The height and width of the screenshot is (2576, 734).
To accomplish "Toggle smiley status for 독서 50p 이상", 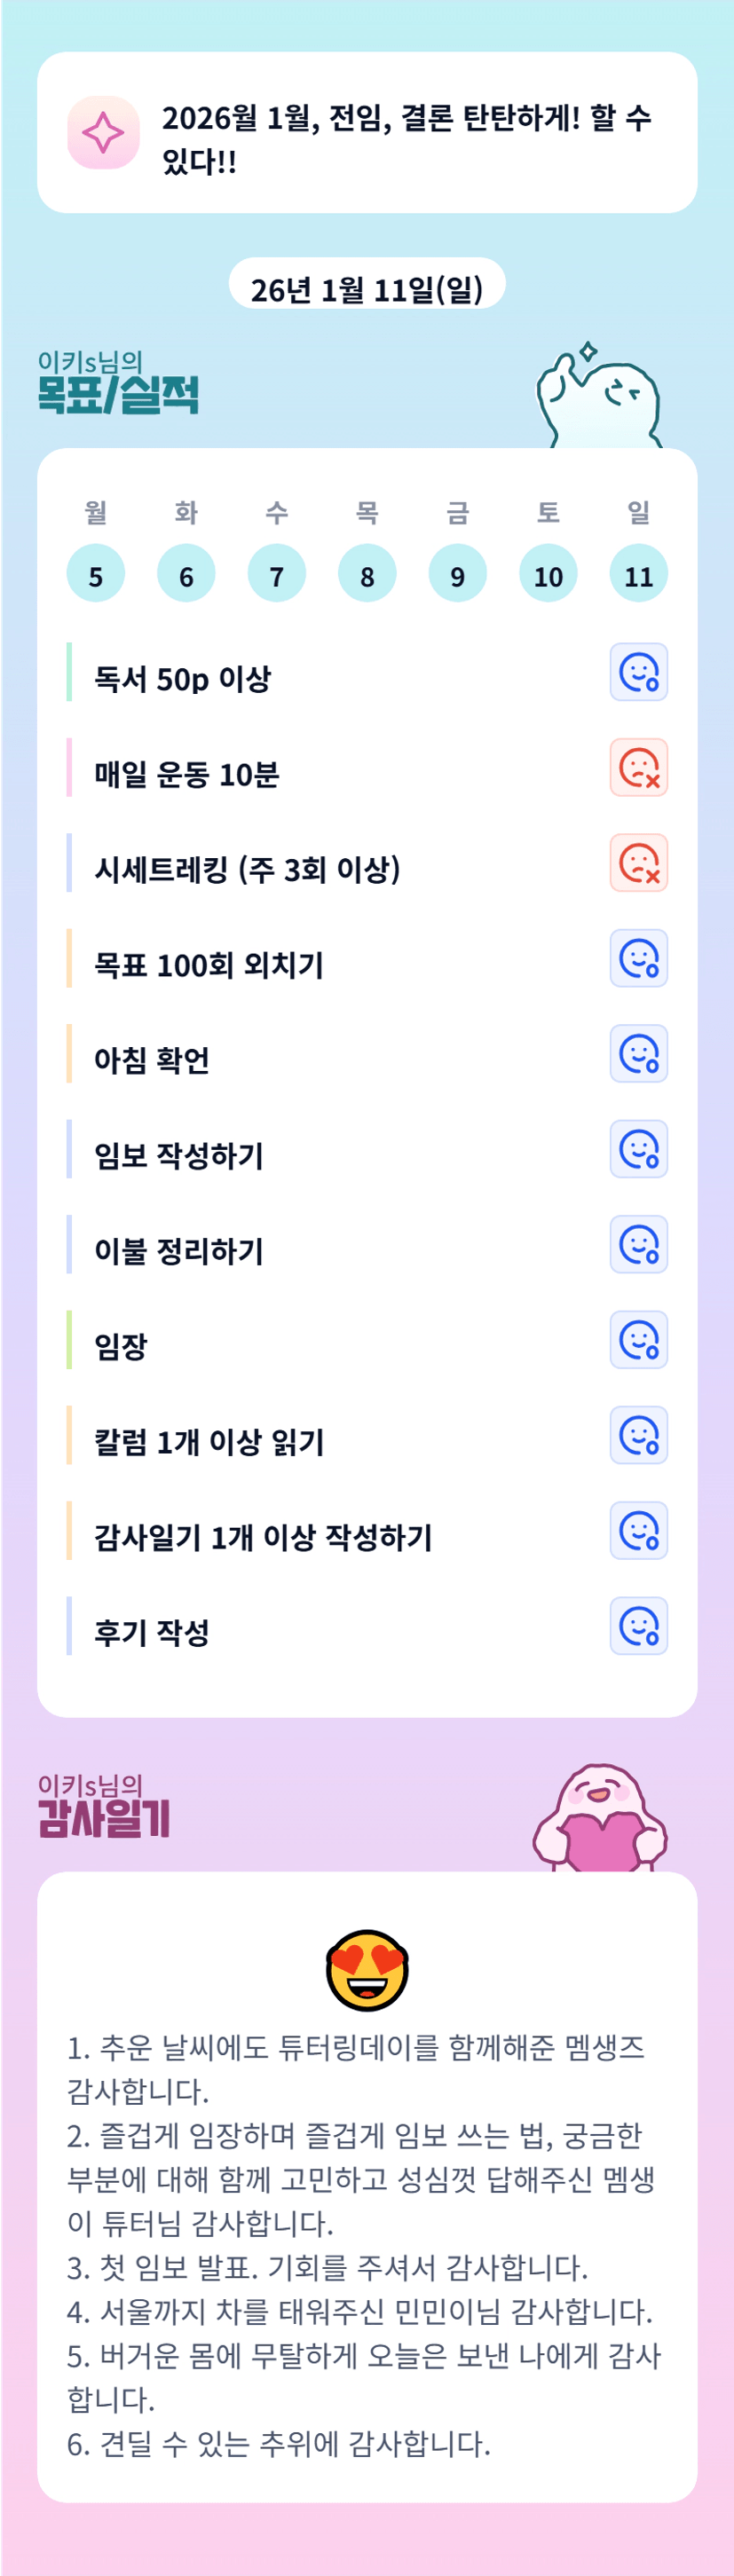I will [x=638, y=672].
